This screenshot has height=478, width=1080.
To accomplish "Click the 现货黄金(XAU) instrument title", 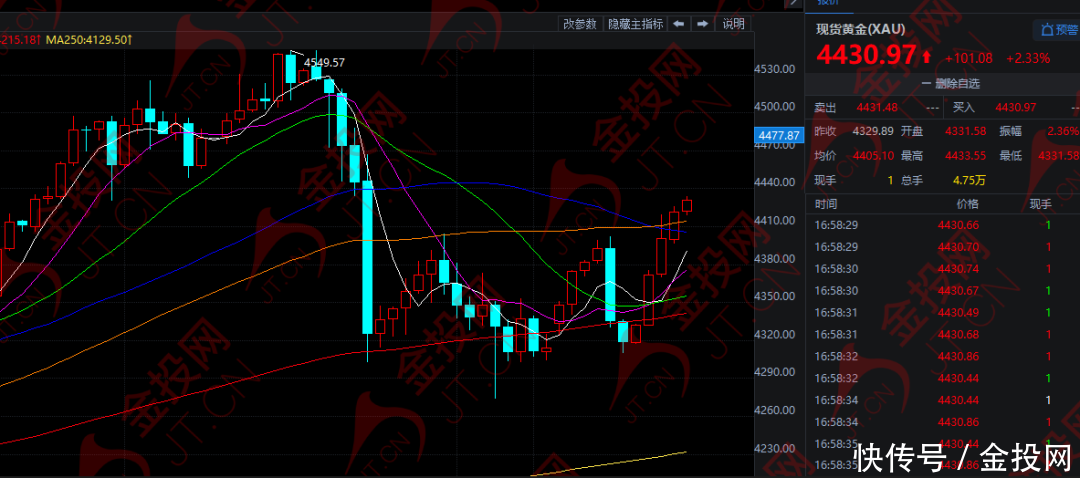I will [861, 30].
